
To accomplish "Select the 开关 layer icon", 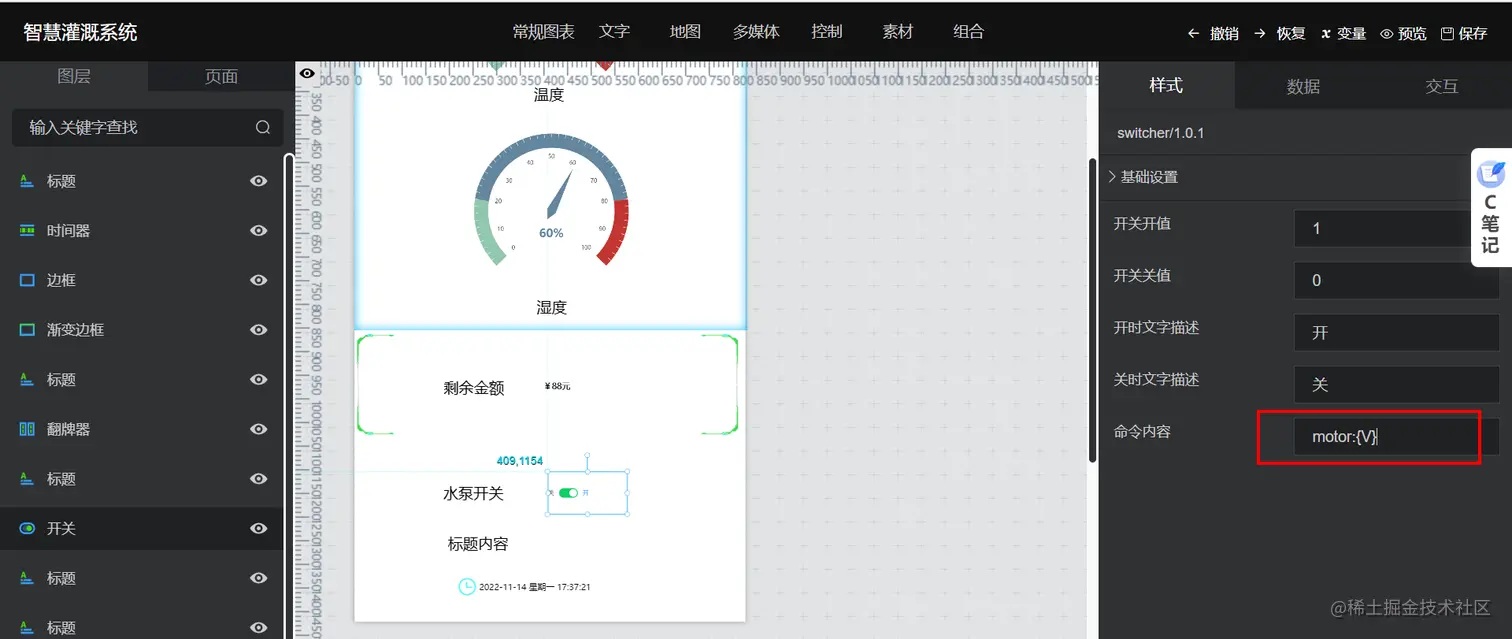I will [27, 528].
